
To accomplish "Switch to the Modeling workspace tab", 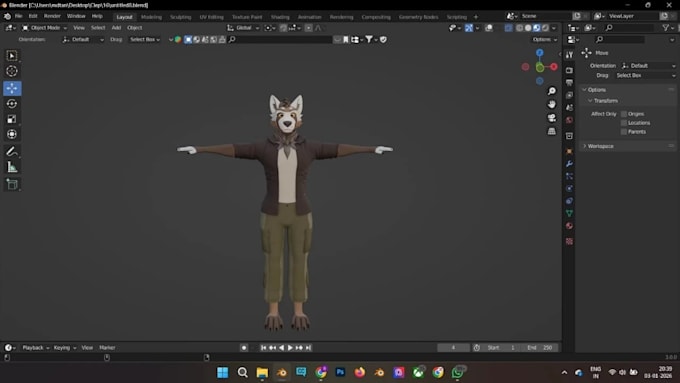I will click(151, 17).
